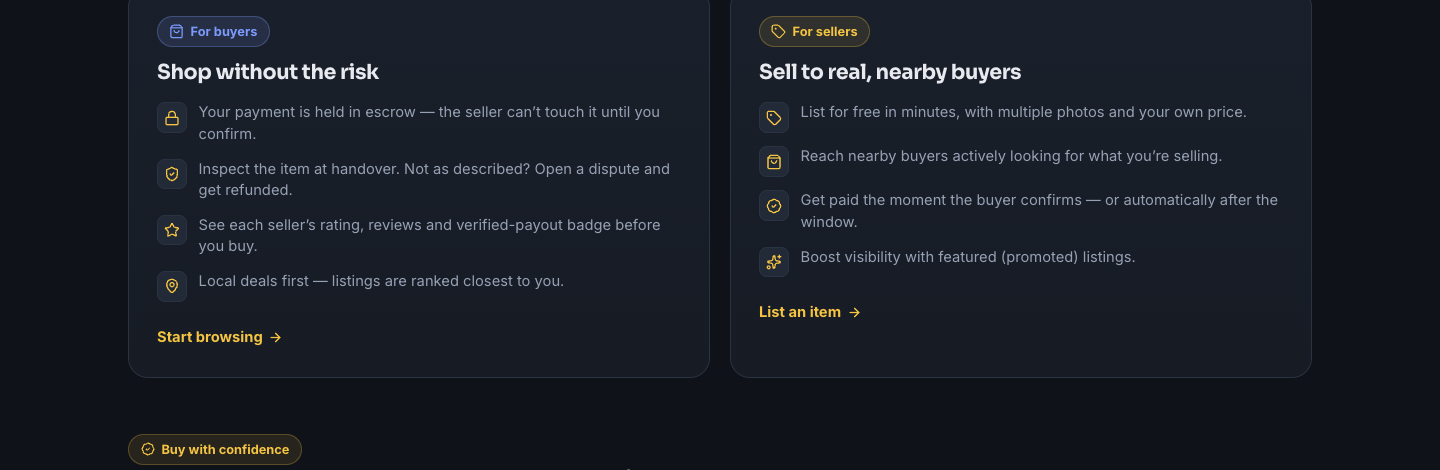Click the For buyers badge
The height and width of the screenshot is (470, 1440).
point(213,32)
